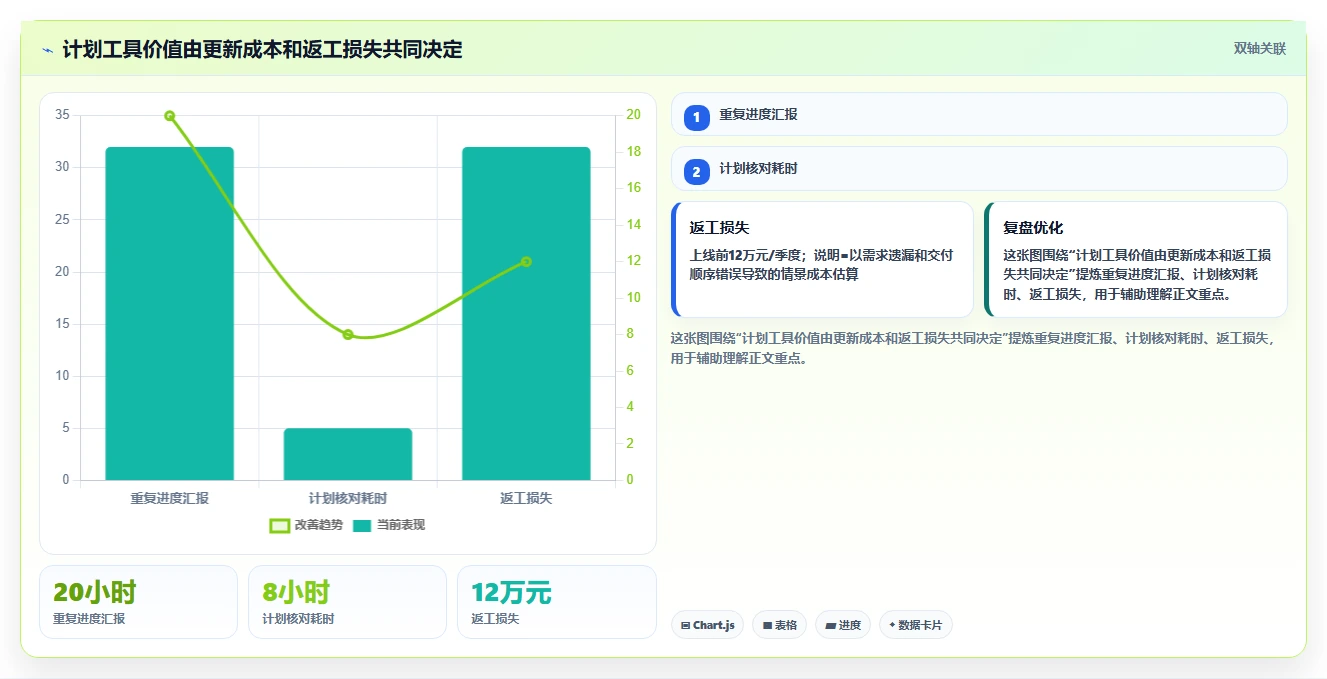Open the 返工损失 info card
This screenshot has width=1327, height=679.
pyautogui.click(x=822, y=260)
